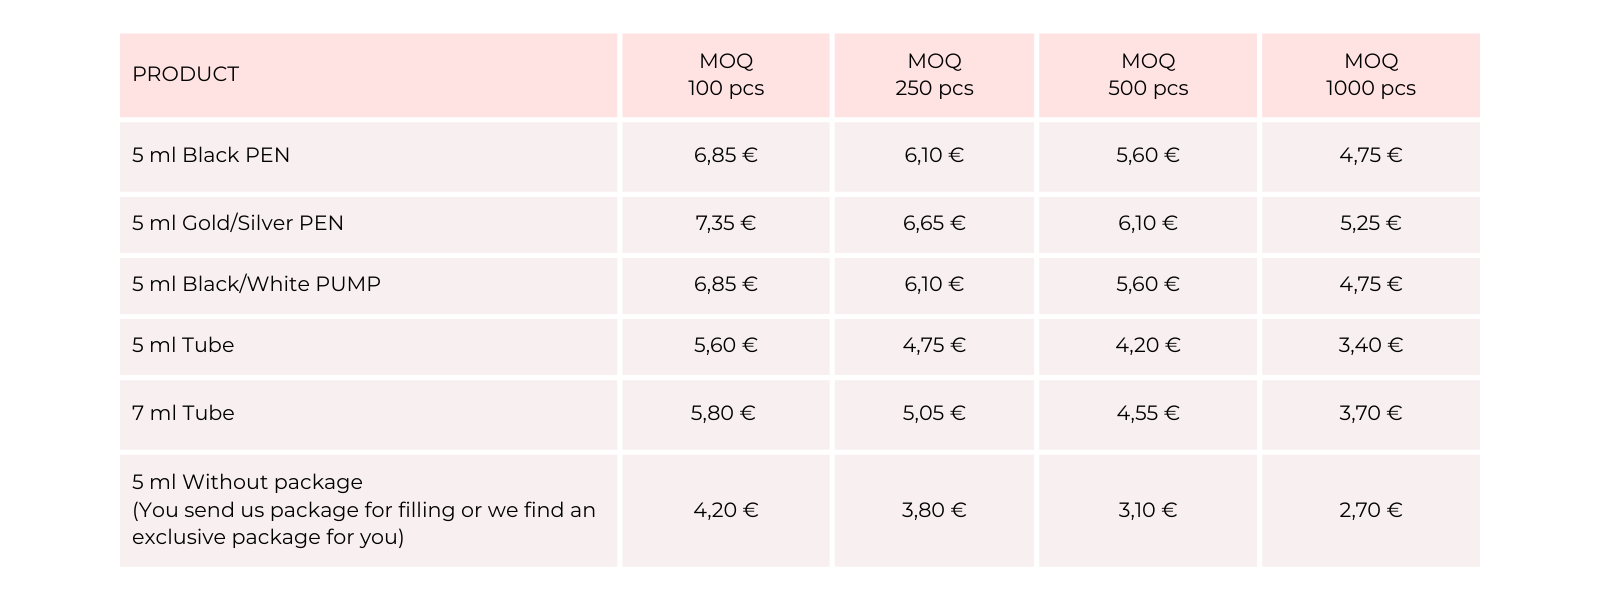The width and height of the screenshot is (1600, 600).
Task: Click the 2,70 € price cell
Action: 1371,510
